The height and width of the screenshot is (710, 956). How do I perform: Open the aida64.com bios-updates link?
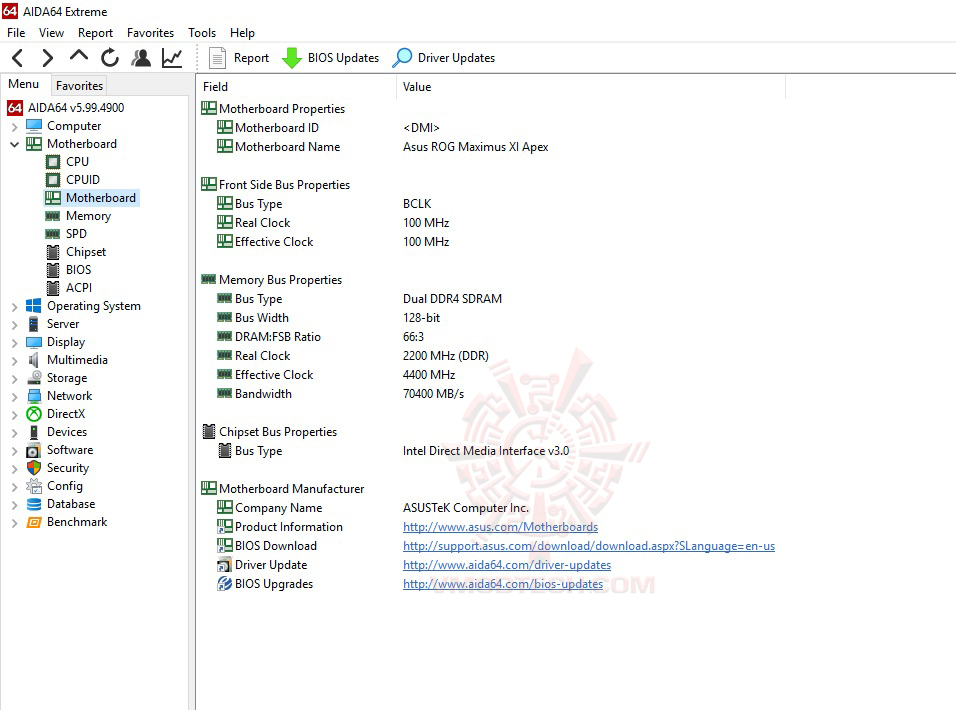pyautogui.click(x=502, y=584)
